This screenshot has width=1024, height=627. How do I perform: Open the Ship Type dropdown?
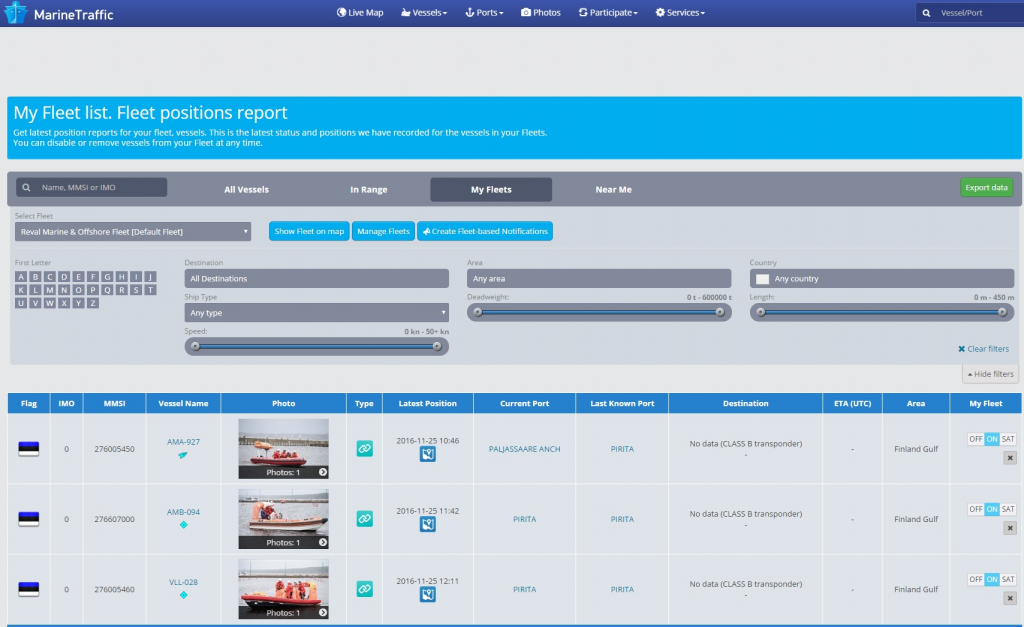coord(316,313)
